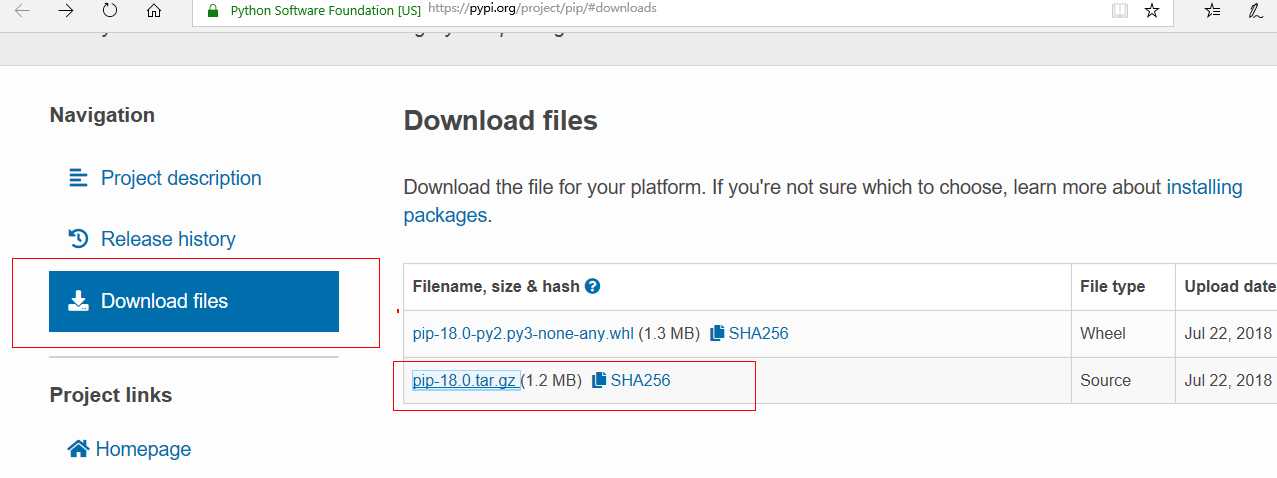Copy SHA256 hash for the wheel file
The image size is (1277, 478).
(749, 333)
